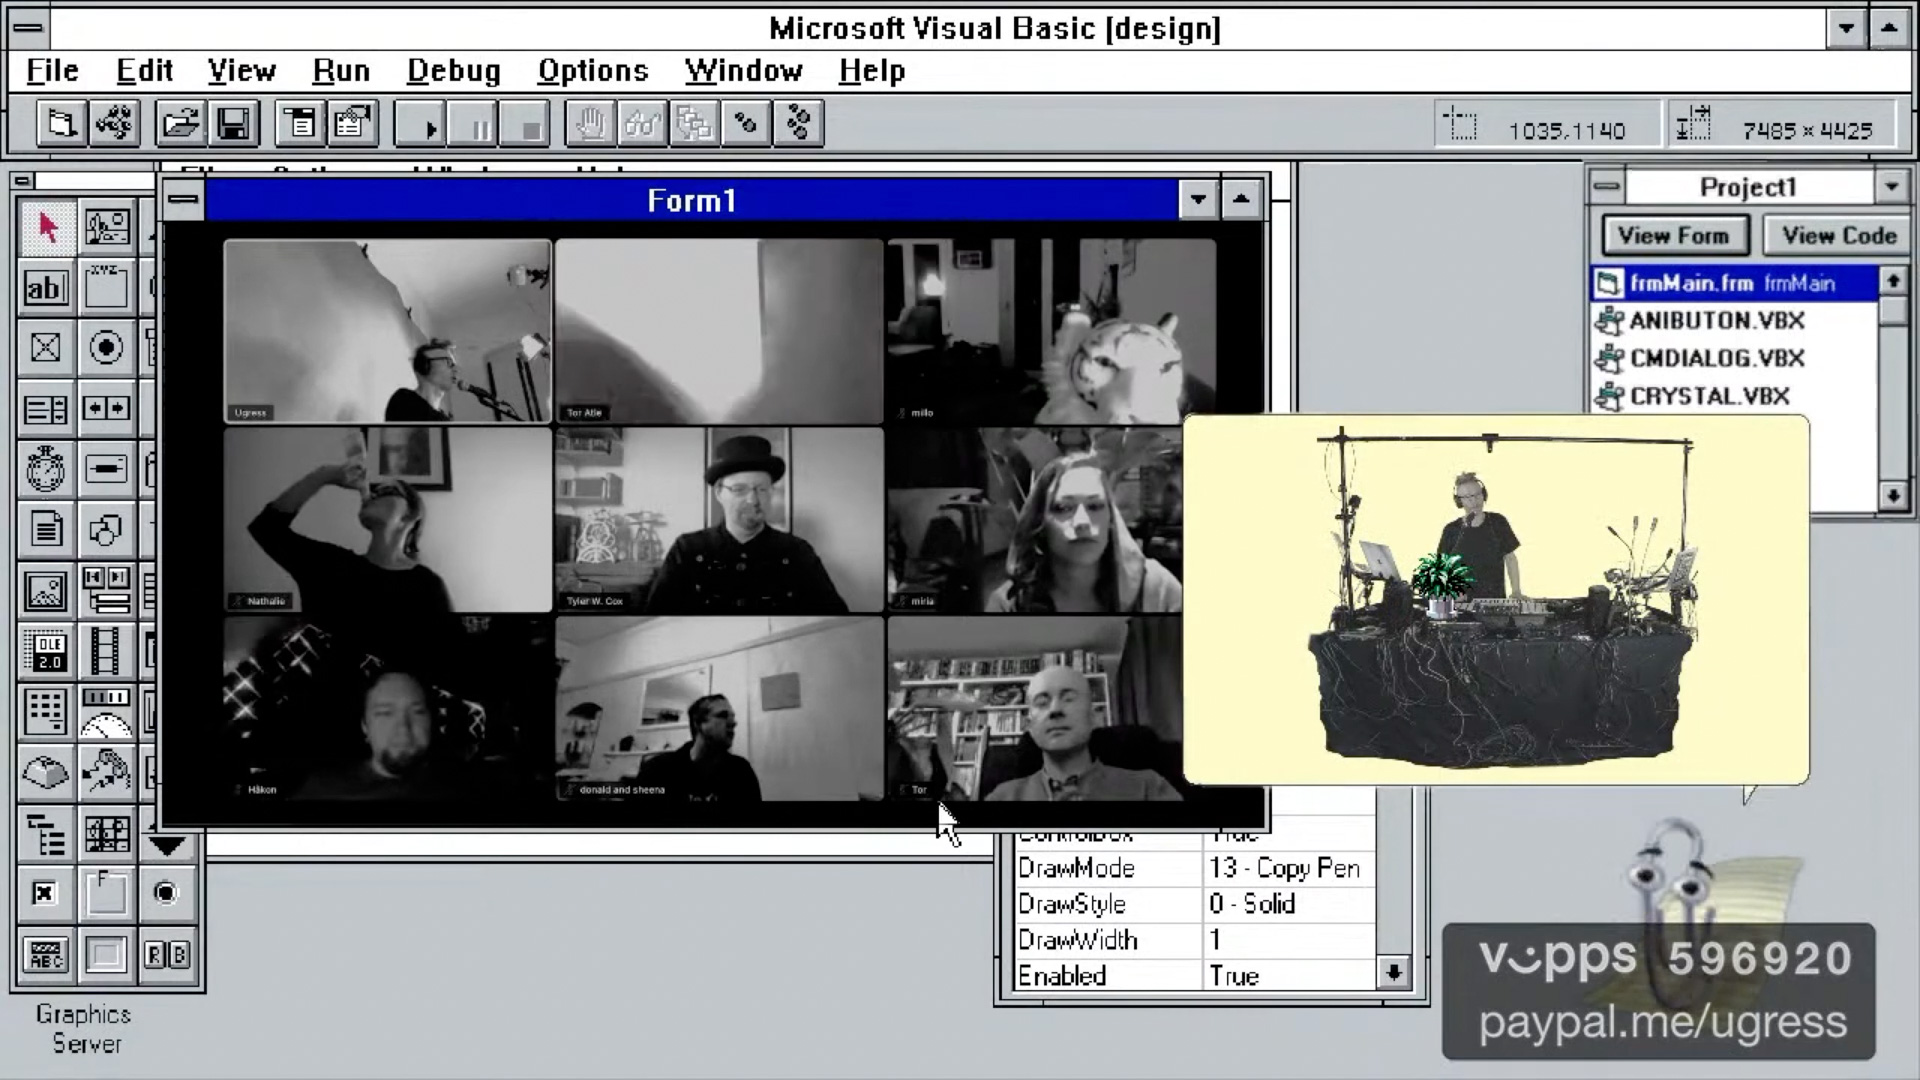This screenshot has height=1080, width=1920.
Task: Toggle breakpoint with the hand icon
Action: (590, 124)
